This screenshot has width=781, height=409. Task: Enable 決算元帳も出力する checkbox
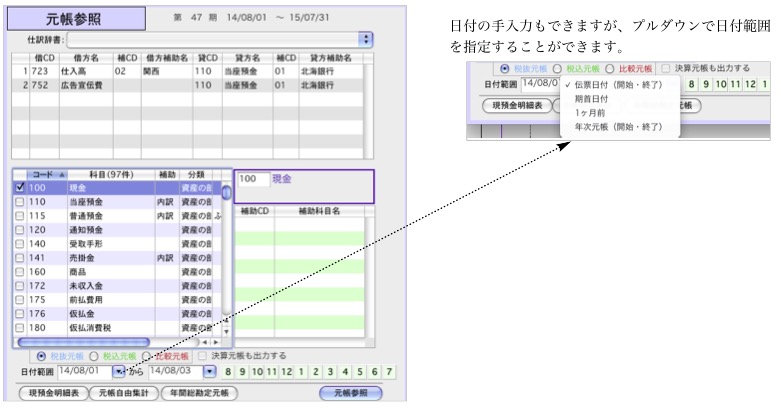pos(203,355)
